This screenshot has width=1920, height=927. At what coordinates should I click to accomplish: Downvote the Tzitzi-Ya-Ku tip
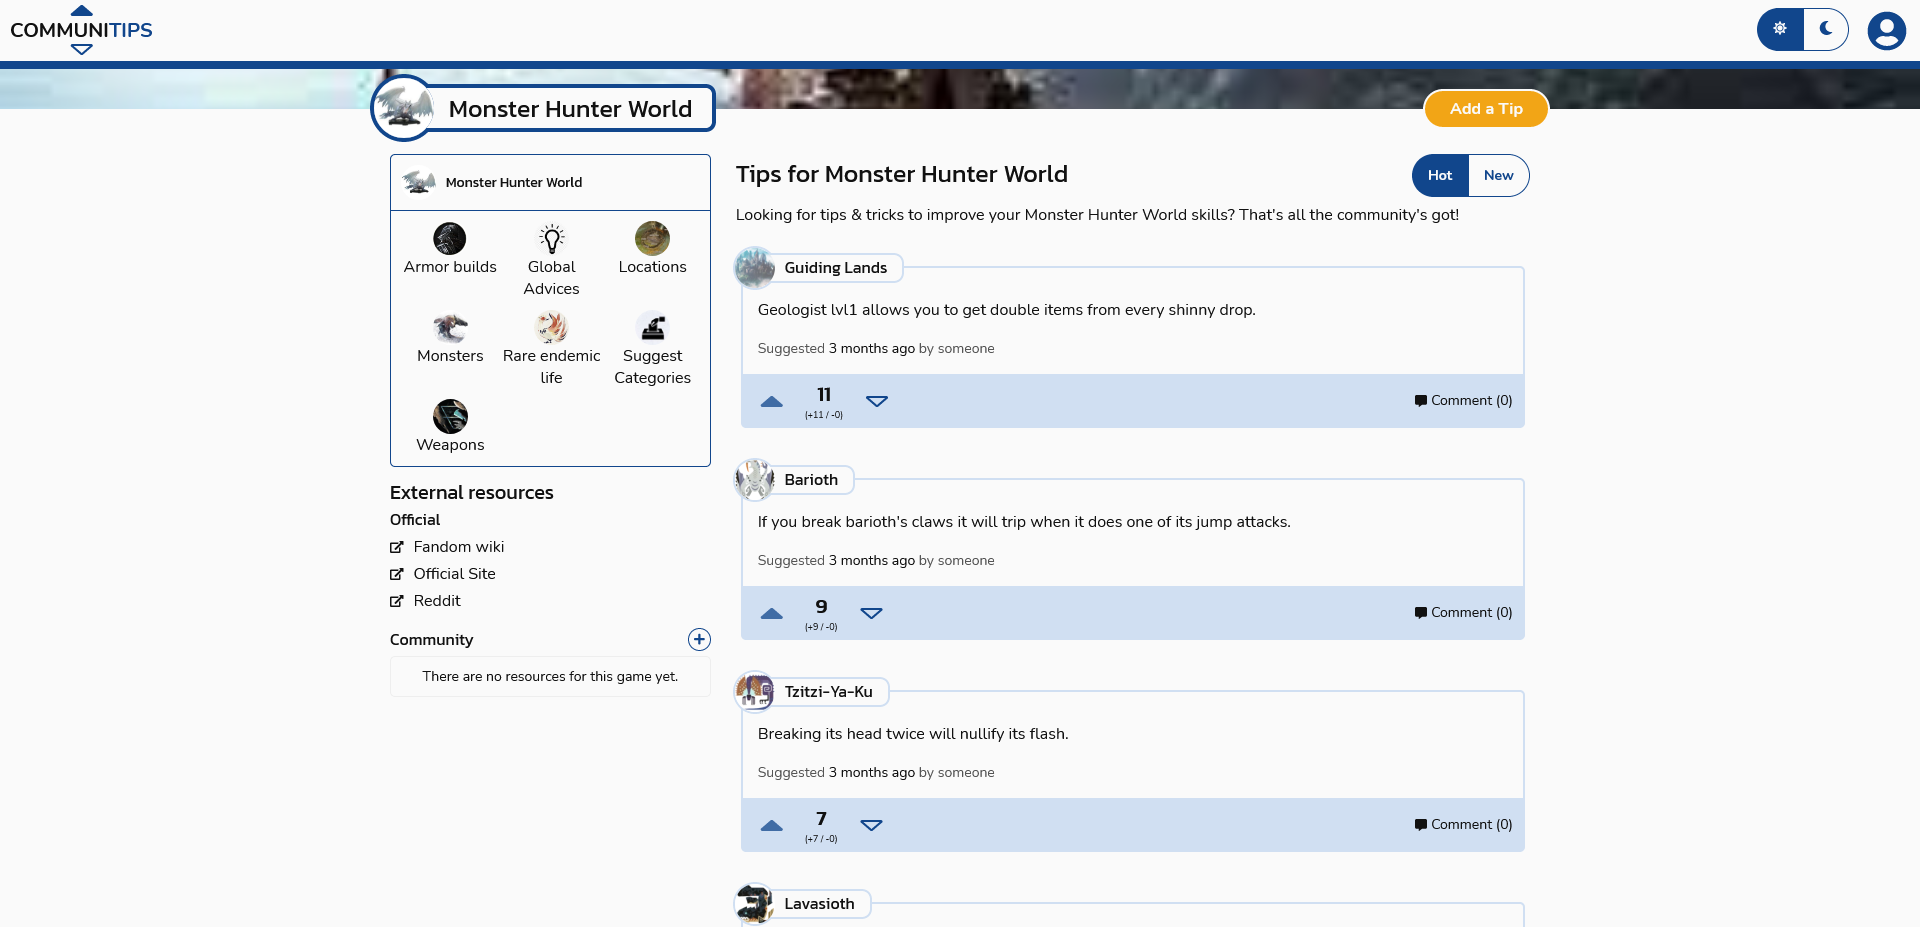click(x=872, y=825)
